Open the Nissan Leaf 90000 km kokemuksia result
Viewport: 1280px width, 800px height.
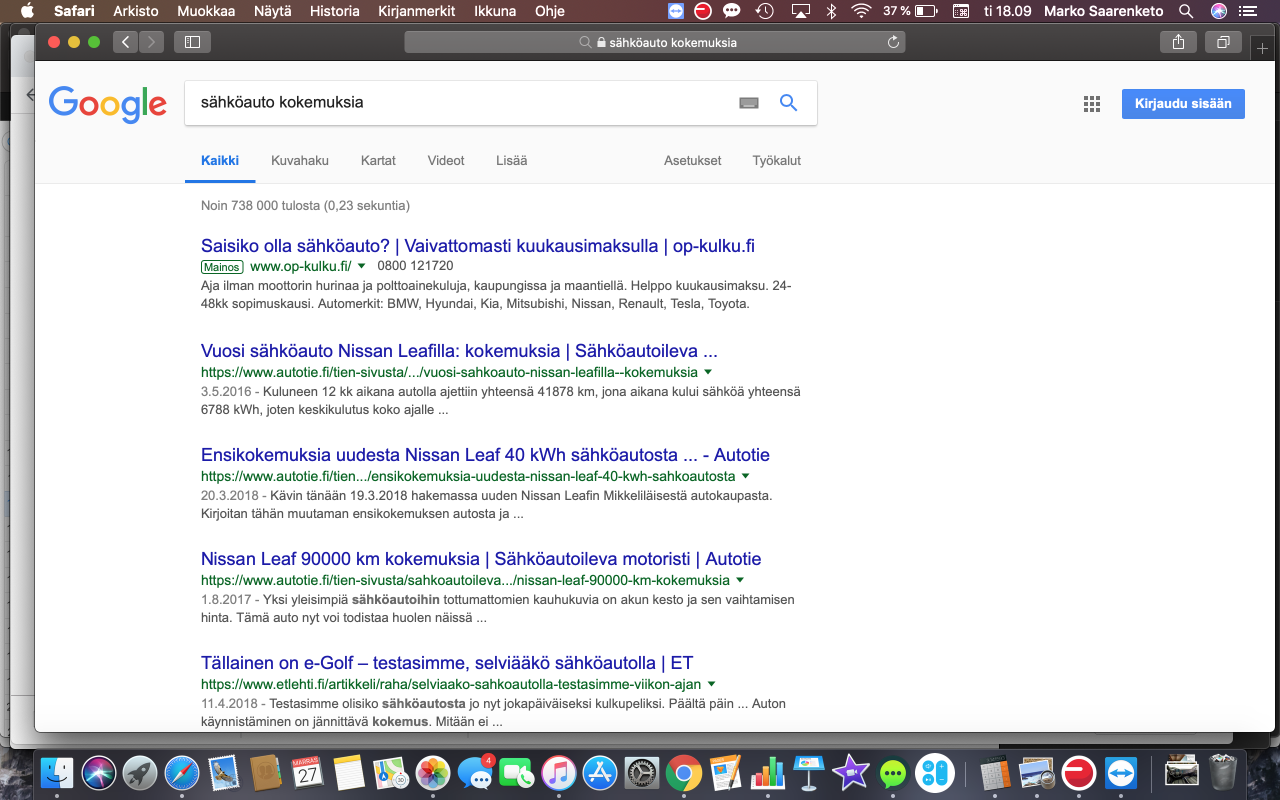(x=480, y=559)
